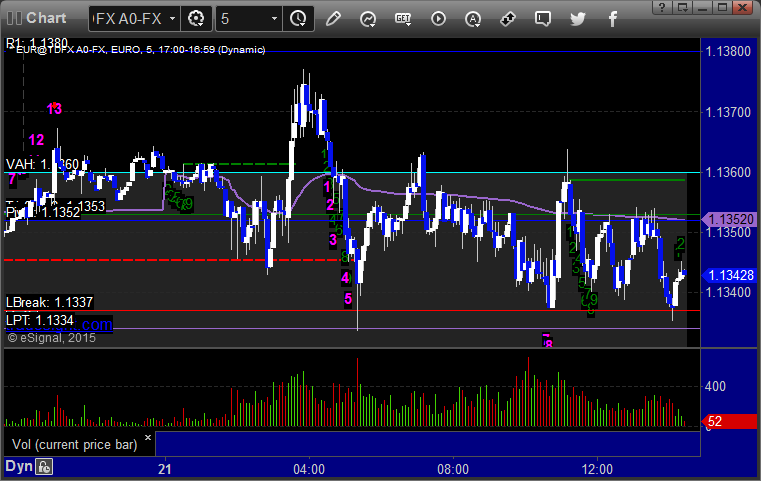The width and height of the screenshot is (761, 481).
Task: Open the help question mark button
Action: click(x=662, y=7)
